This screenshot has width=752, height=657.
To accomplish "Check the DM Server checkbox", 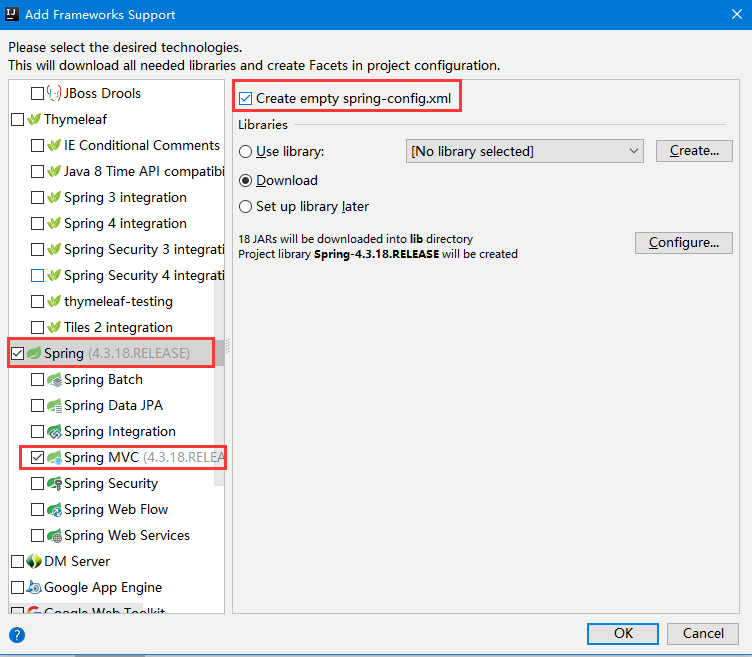I will point(18,561).
